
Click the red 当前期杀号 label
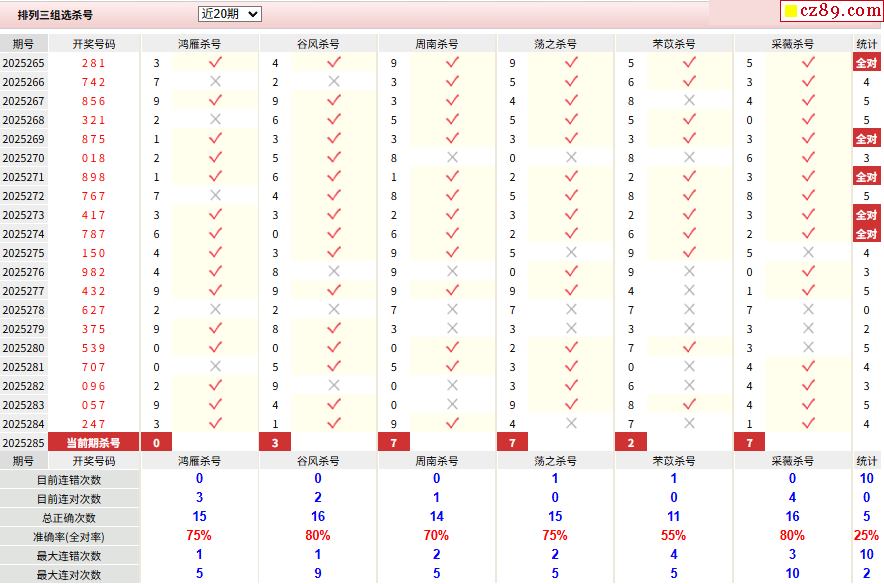click(x=94, y=442)
